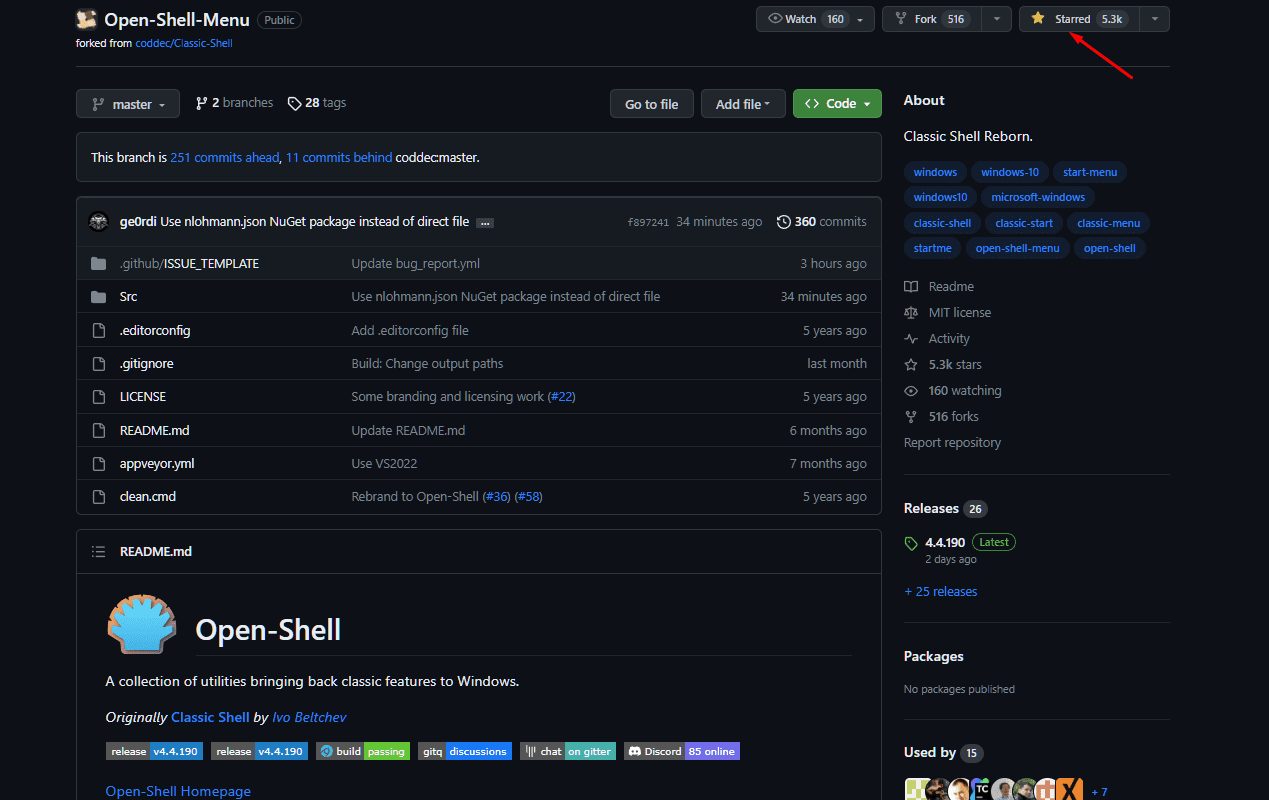This screenshot has height=800, width=1269.
Task: Click the file icon beside LICENSE
Action: coord(98,397)
